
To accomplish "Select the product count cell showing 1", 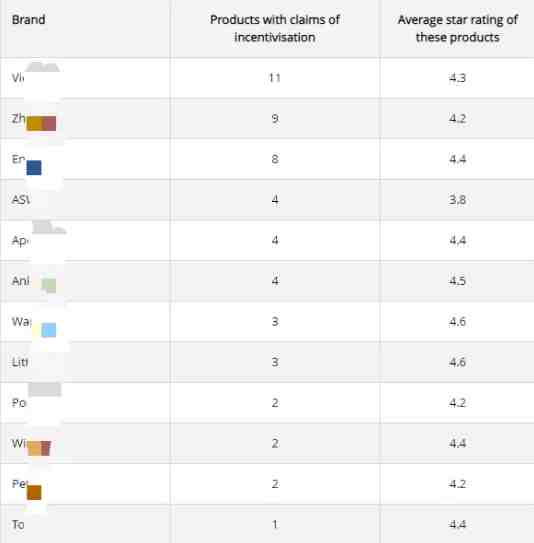I will coord(275,524).
